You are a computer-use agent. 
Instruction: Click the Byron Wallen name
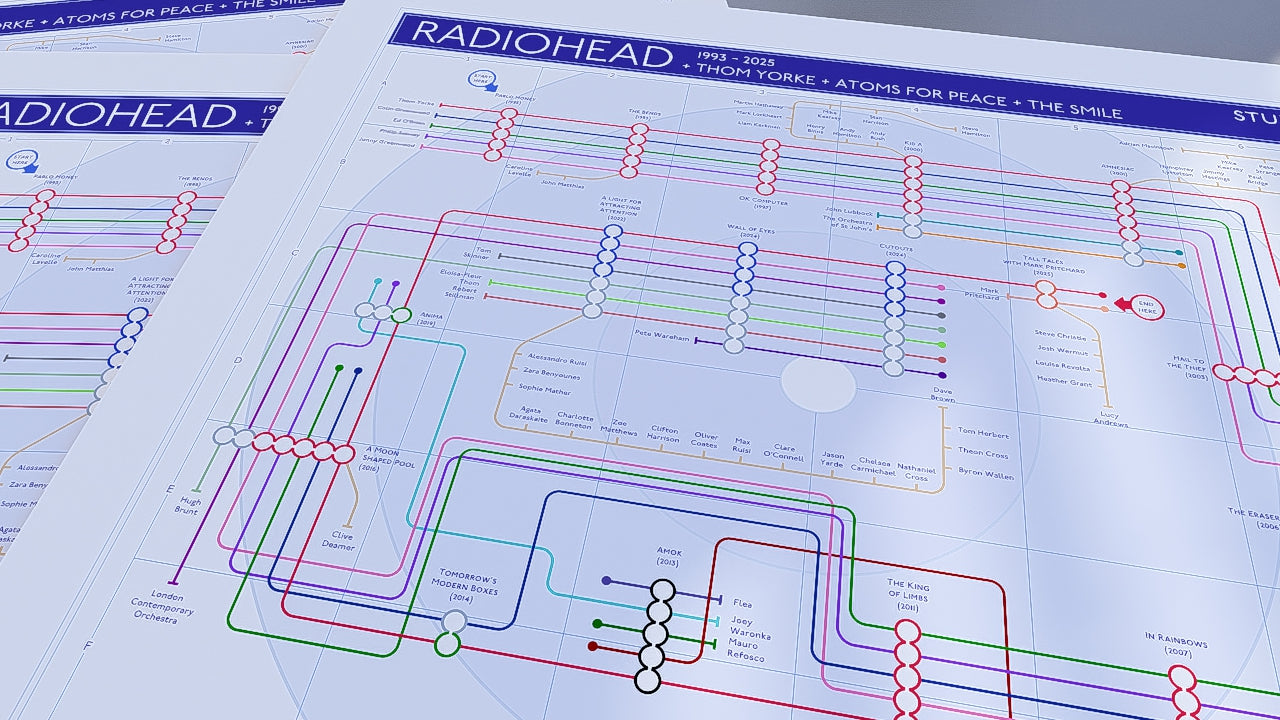pyautogui.click(x=986, y=474)
